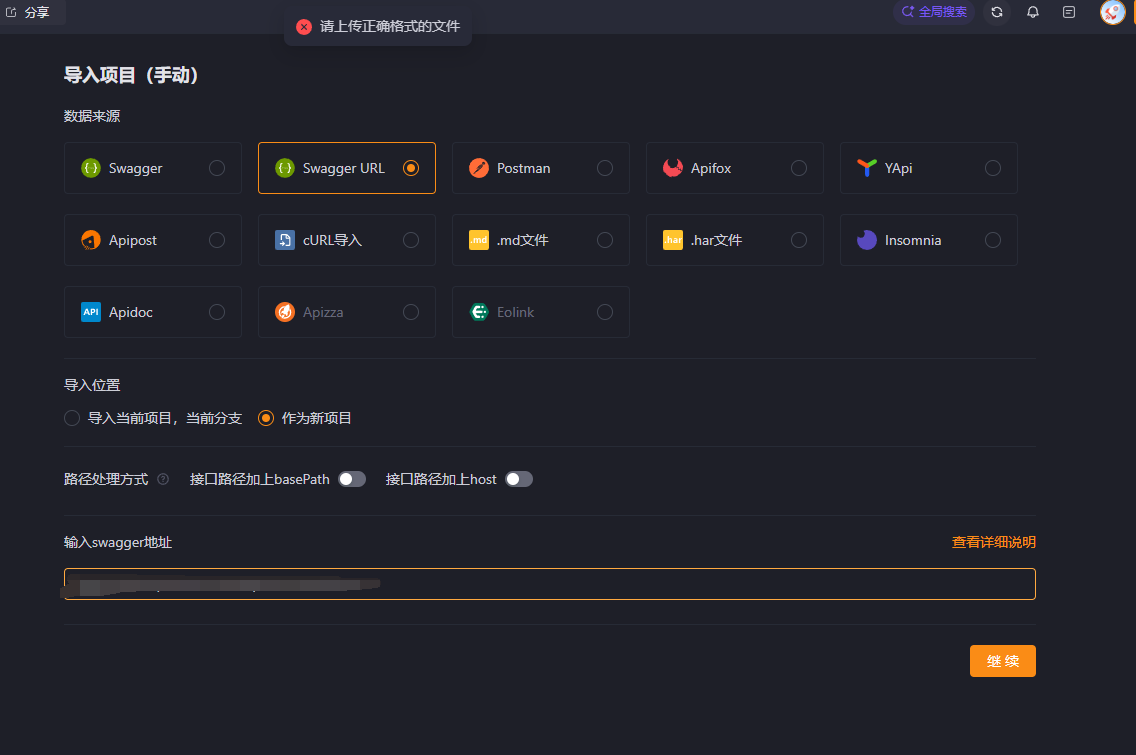The width and height of the screenshot is (1136, 755).
Task: Click the help icon beside 路径处理方式
Action: 163,479
